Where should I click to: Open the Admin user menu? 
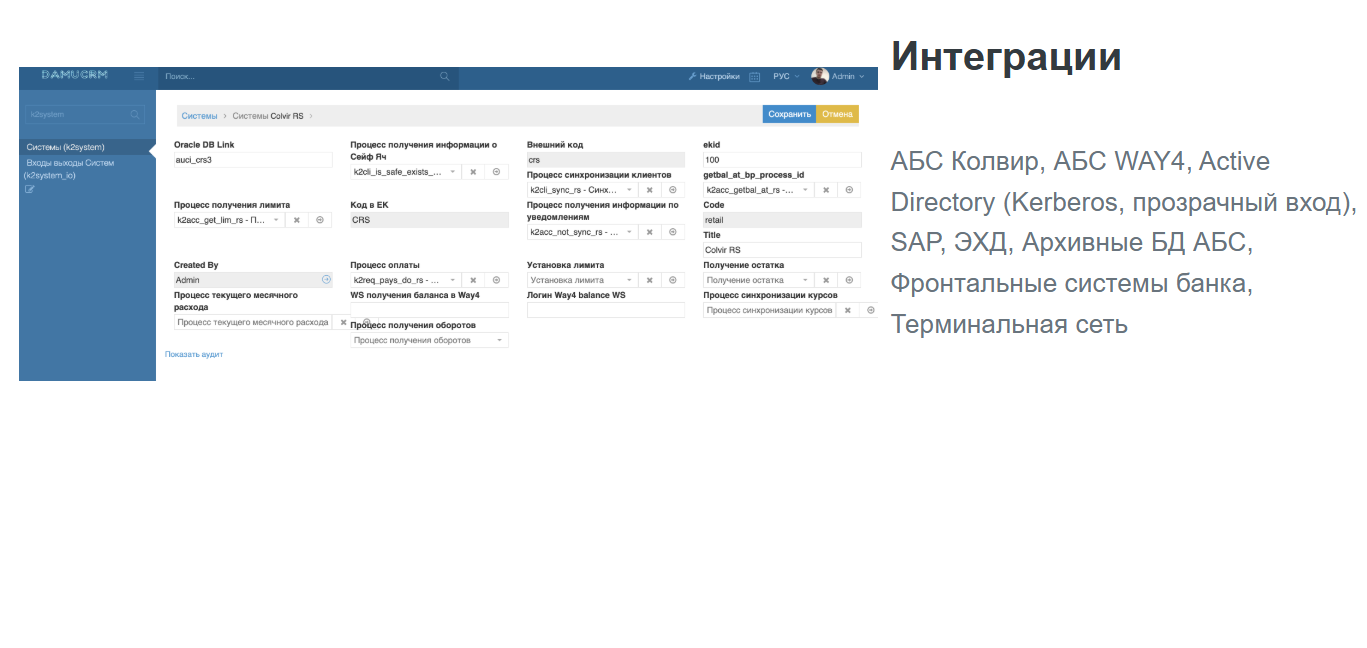(848, 76)
